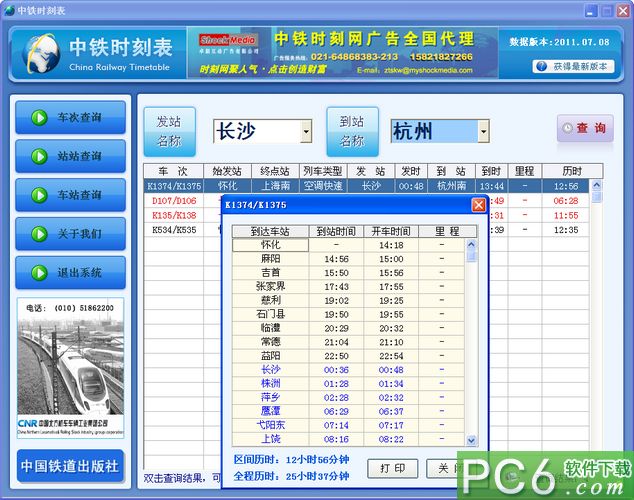This screenshot has width=634, height=500.
Task: Select the 石门县 stop row
Action: coord(349,314)
